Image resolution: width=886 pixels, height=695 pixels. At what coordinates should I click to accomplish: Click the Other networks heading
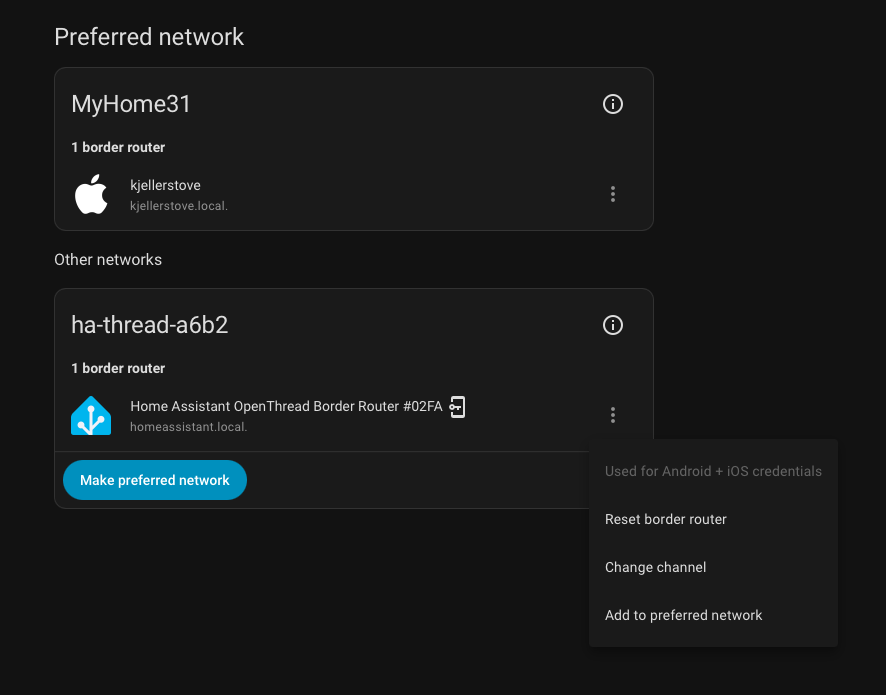pos(108,259)
